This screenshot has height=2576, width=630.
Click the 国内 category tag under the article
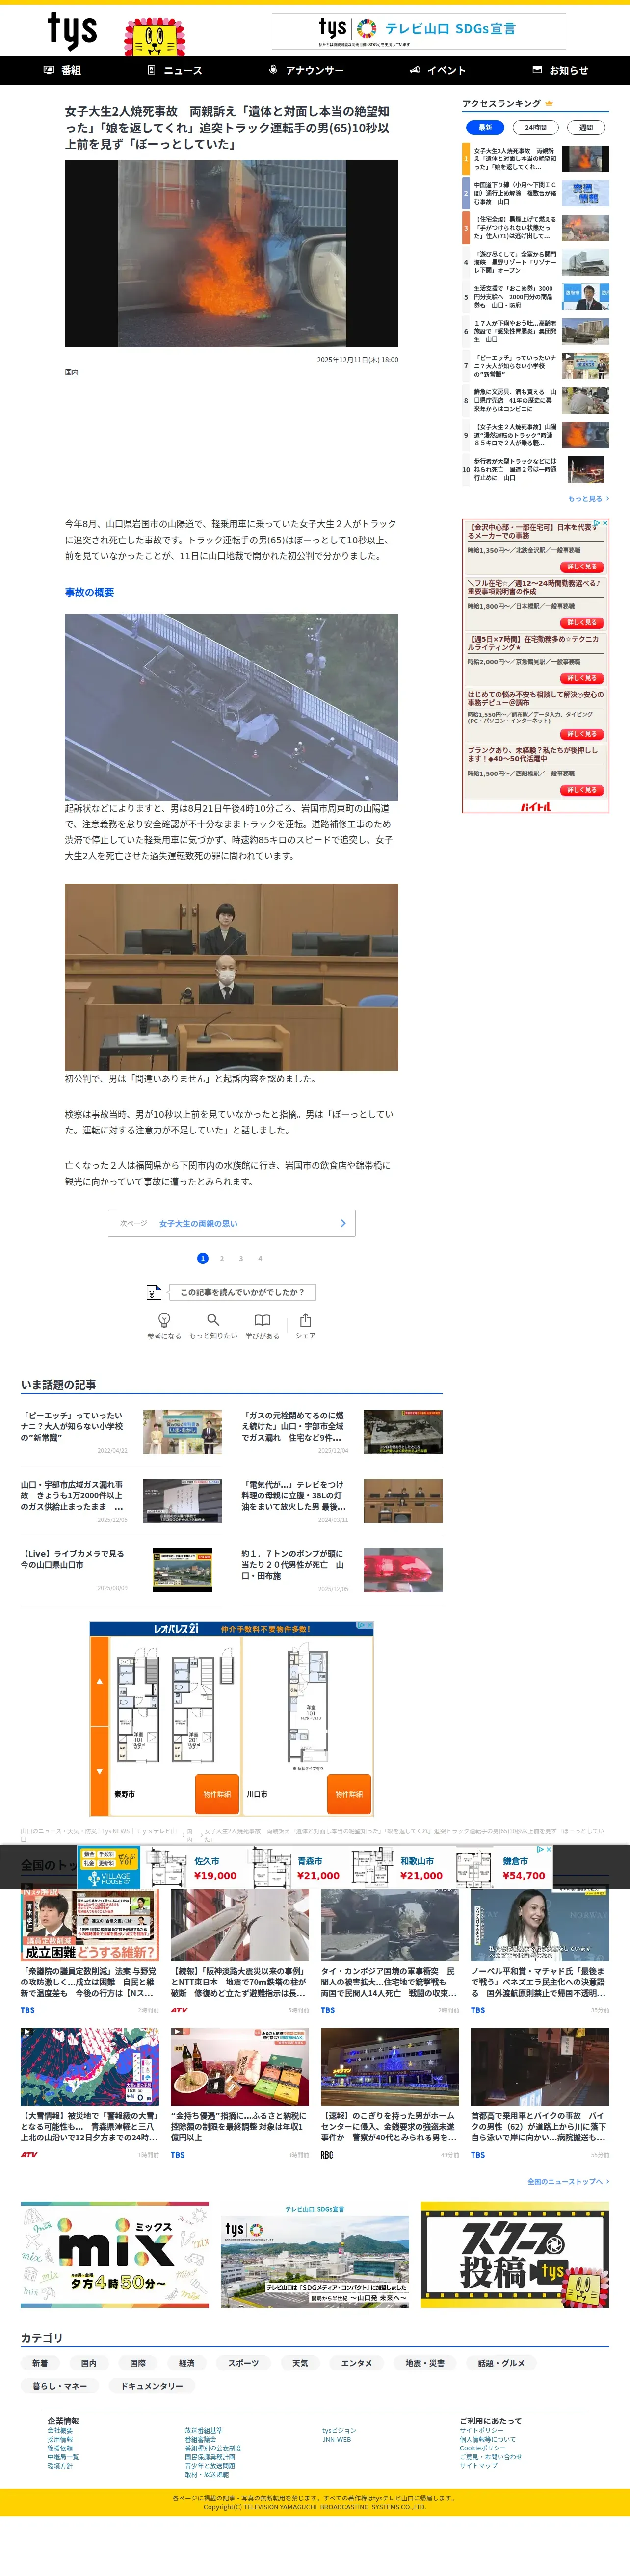point(71,372)
